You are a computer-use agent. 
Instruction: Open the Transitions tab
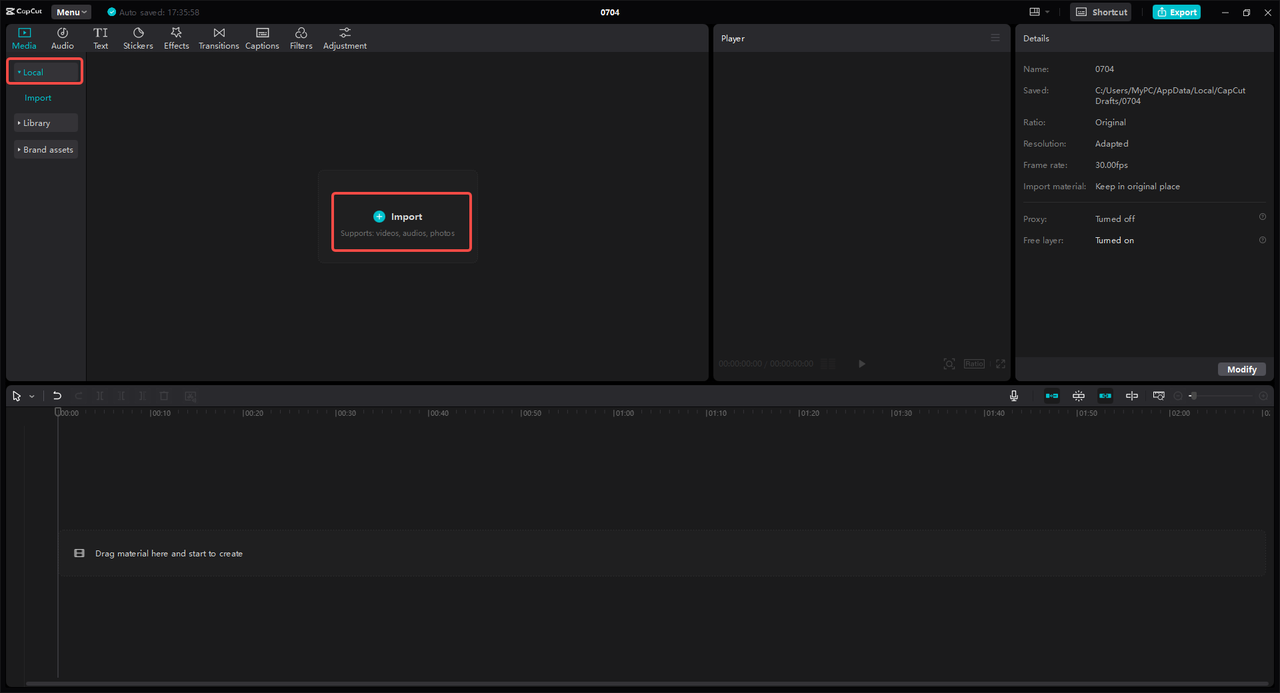pos(219,39)
